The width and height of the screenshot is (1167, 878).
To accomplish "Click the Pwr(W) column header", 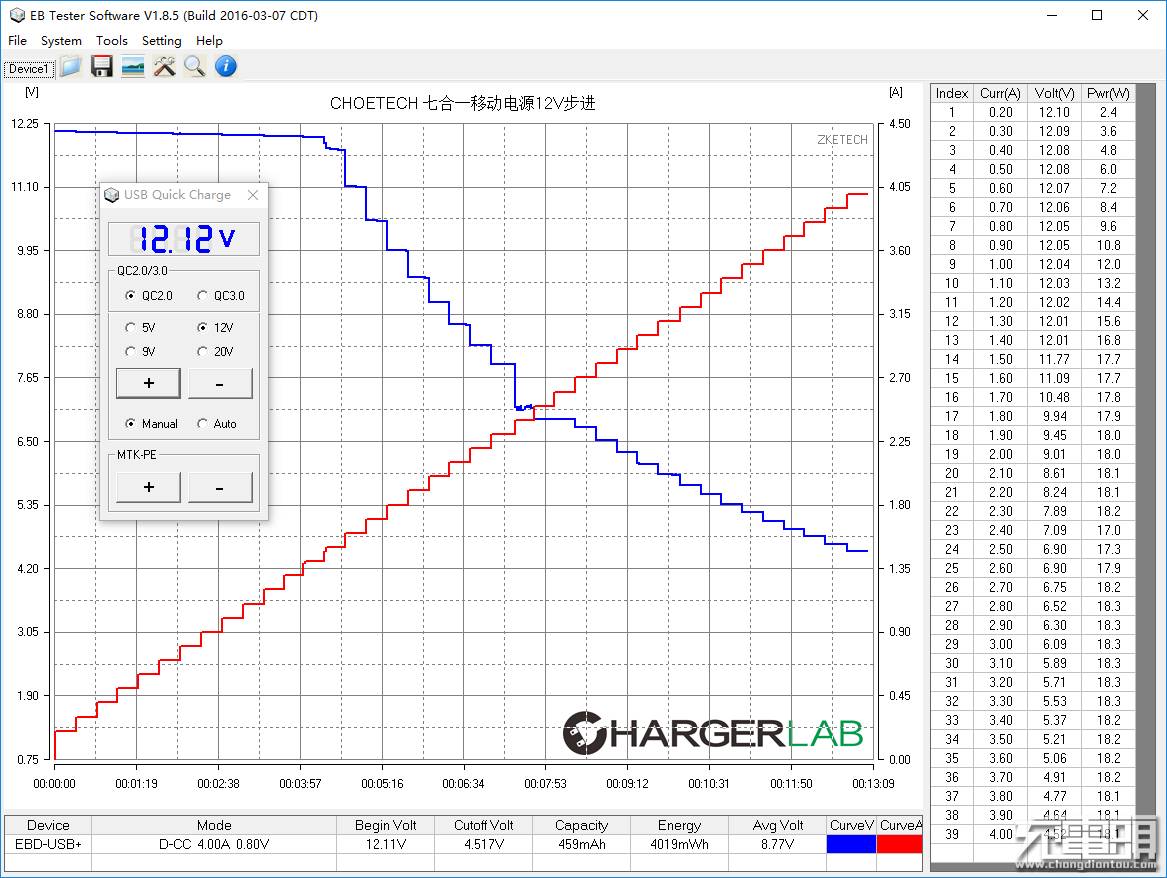I will pos(1108,93).
